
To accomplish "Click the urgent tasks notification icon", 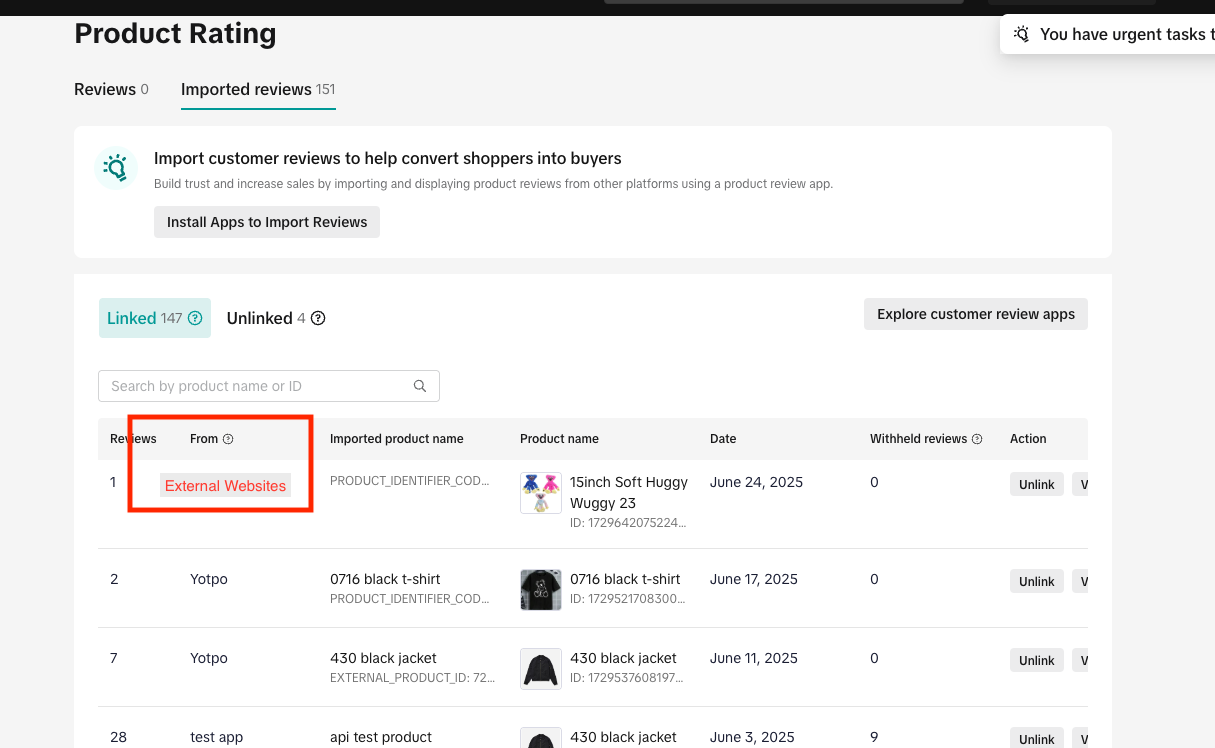I will pos(1021,34).
